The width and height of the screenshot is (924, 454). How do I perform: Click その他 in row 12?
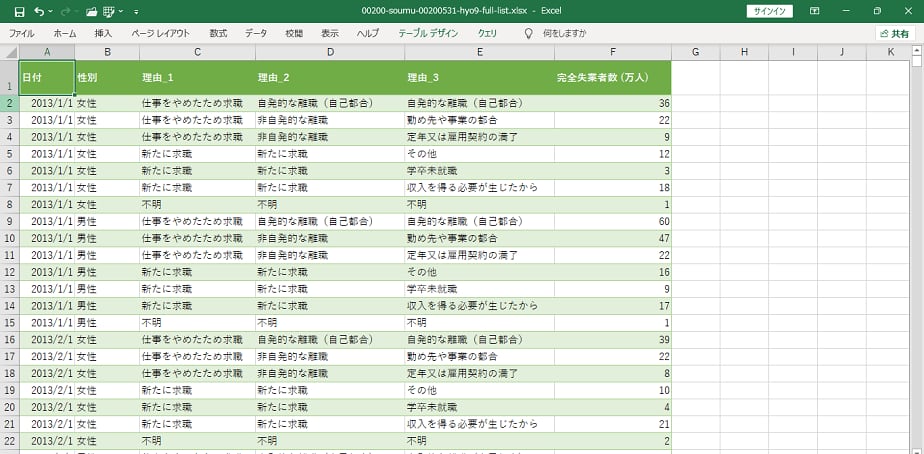click(x=421, y=272)
